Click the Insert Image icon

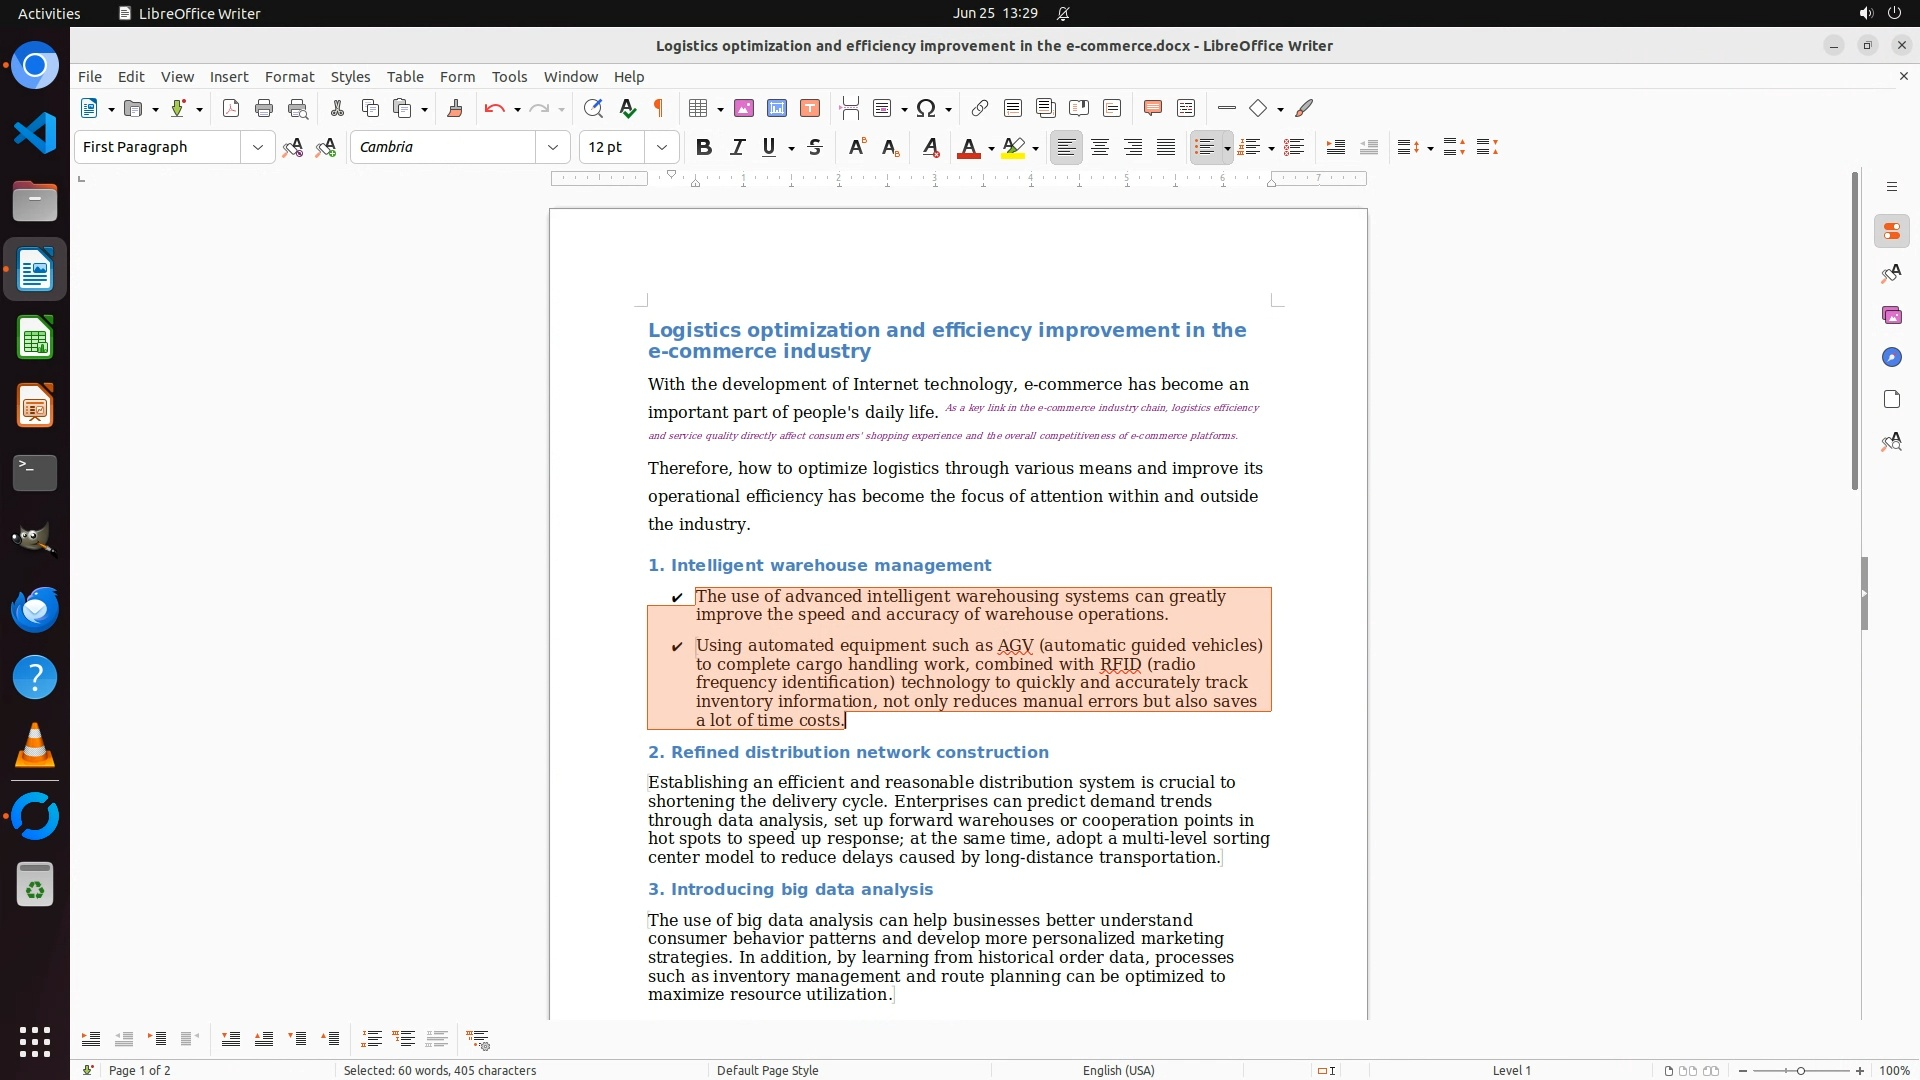click(x=743, y=108)
